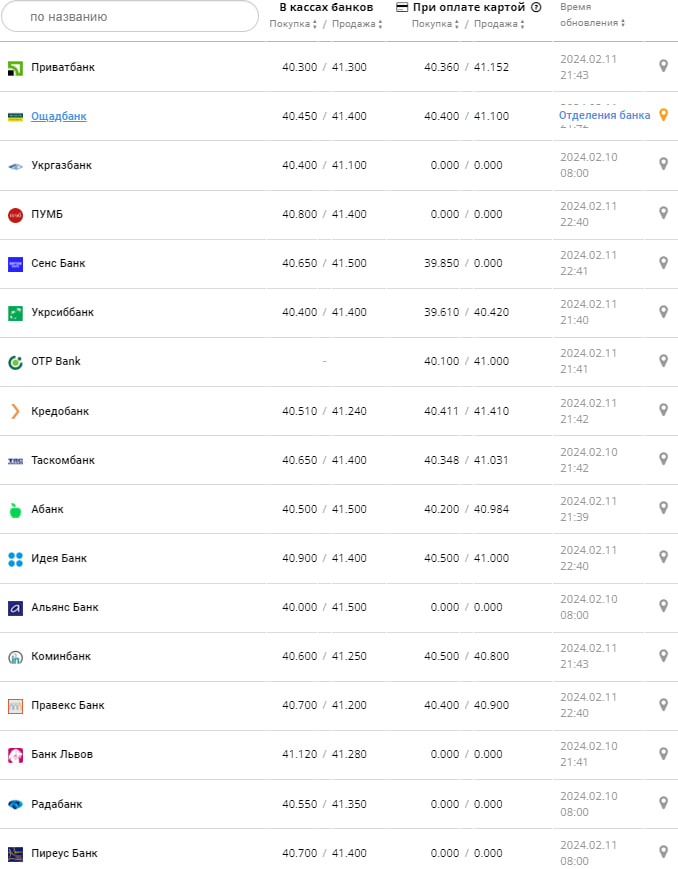Open the Ощадбанк link
The height and width of the screenshot is (869, 678).
click(59, 116)
